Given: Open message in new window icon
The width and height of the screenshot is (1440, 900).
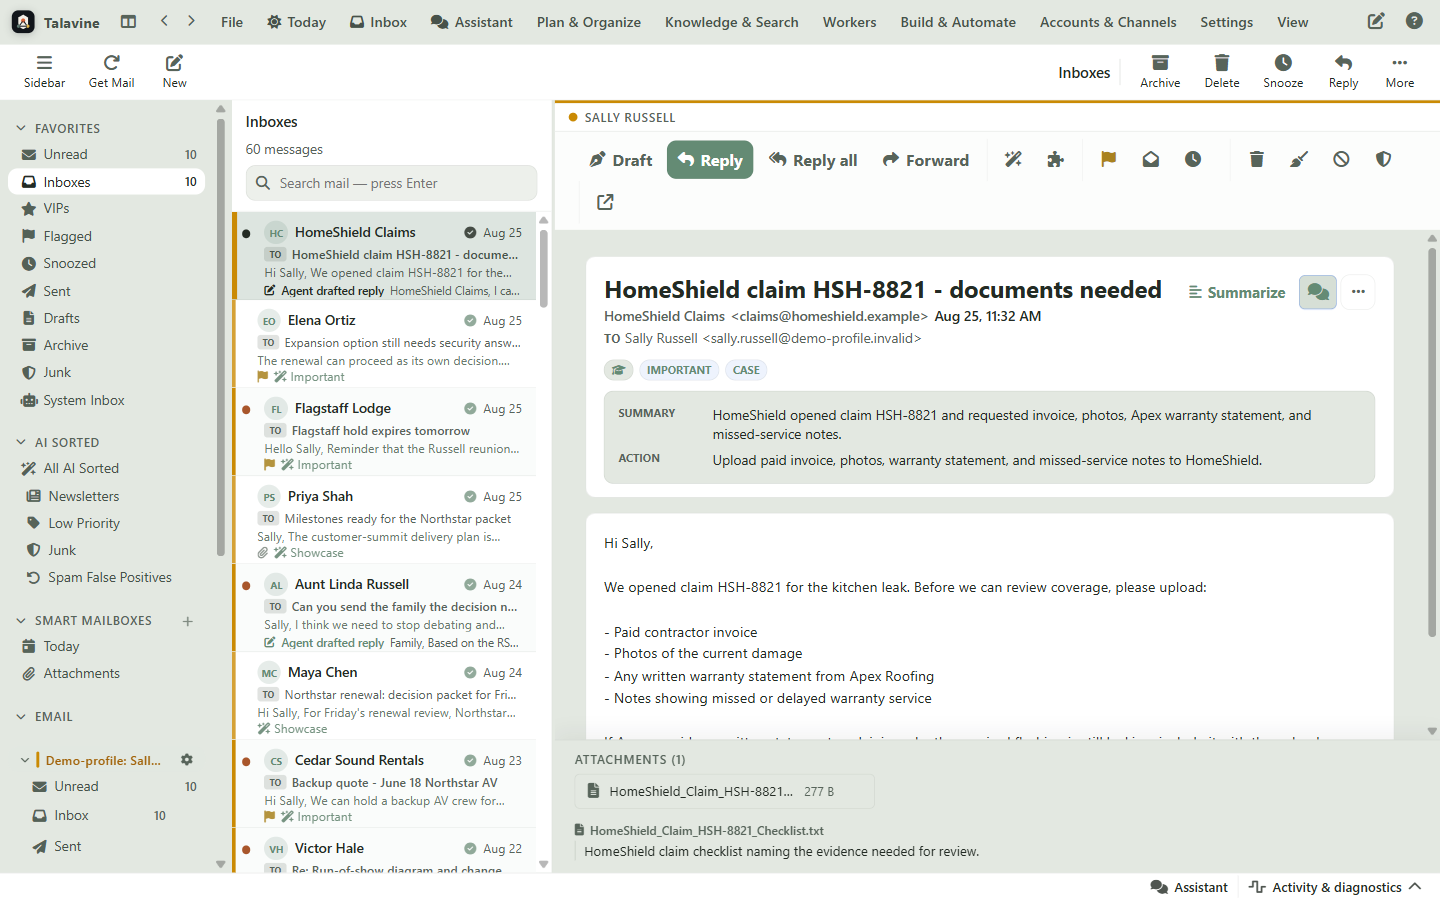Looking at the screenshot, I should pos(605,202).
